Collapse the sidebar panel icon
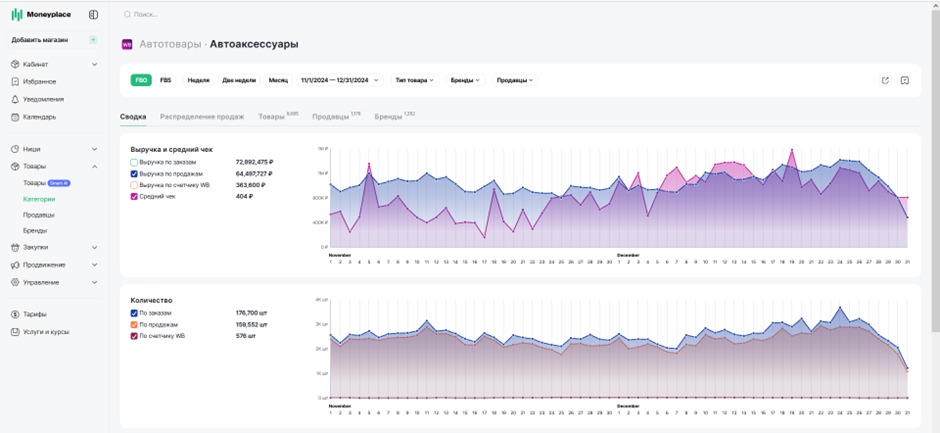 coord(93,14)
